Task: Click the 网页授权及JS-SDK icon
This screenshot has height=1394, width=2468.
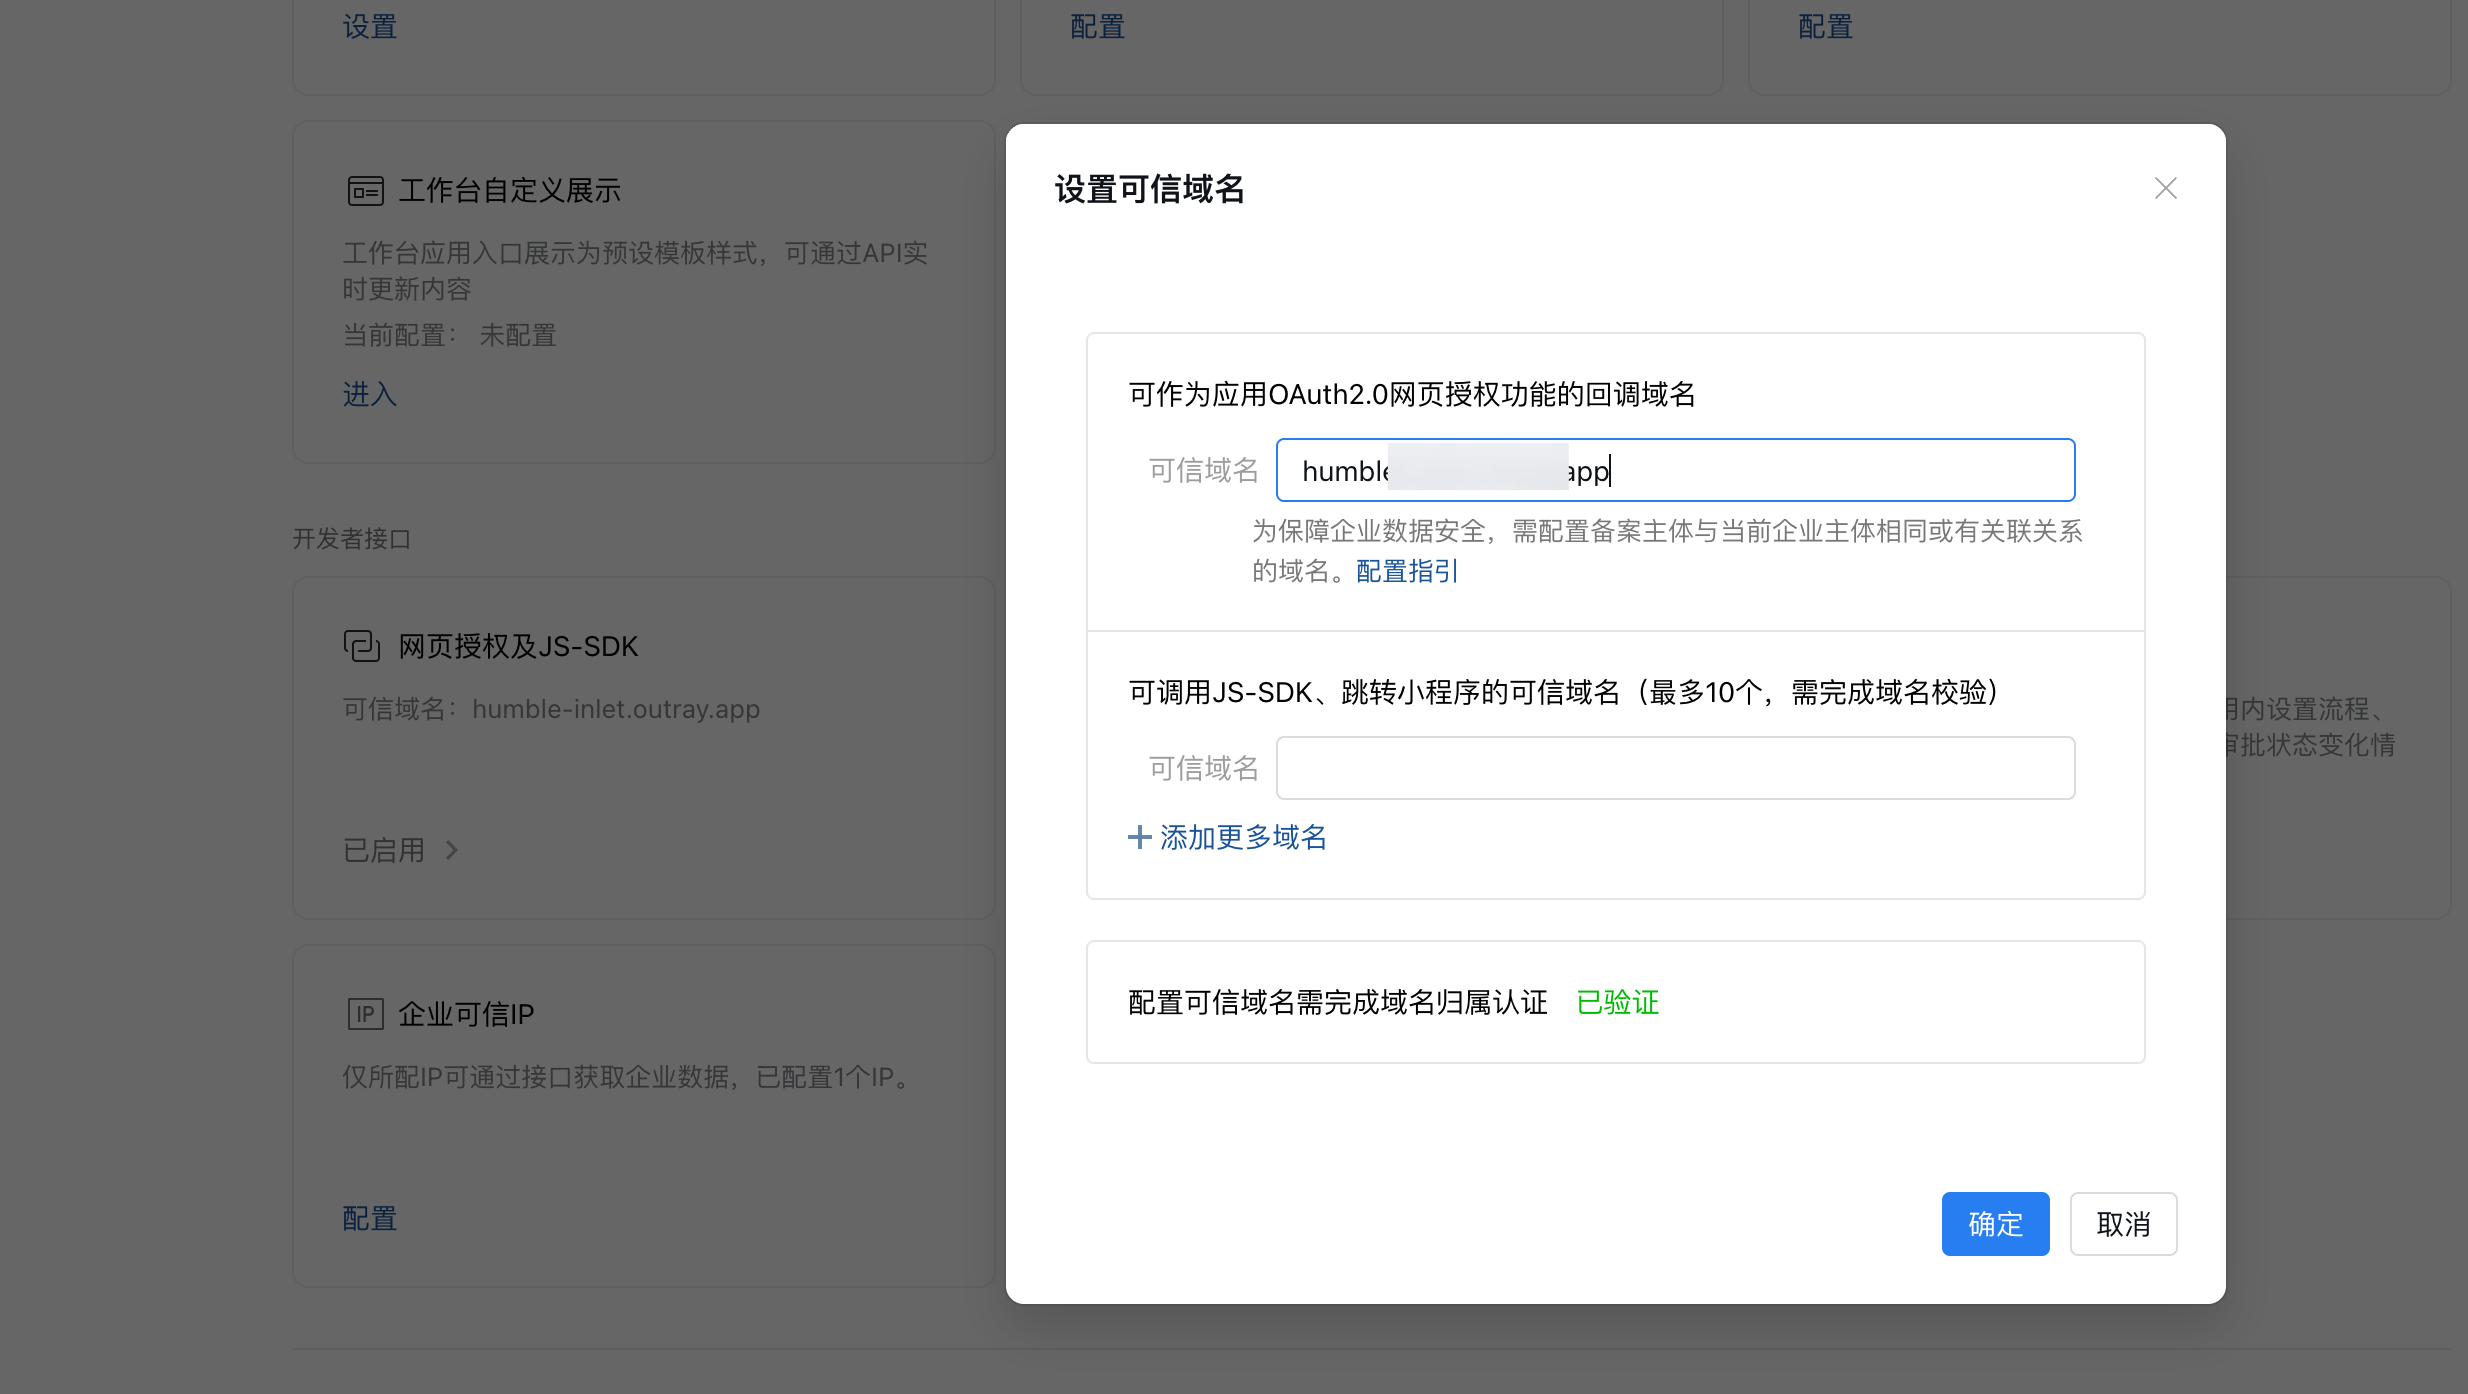Action: click(362, 646)
